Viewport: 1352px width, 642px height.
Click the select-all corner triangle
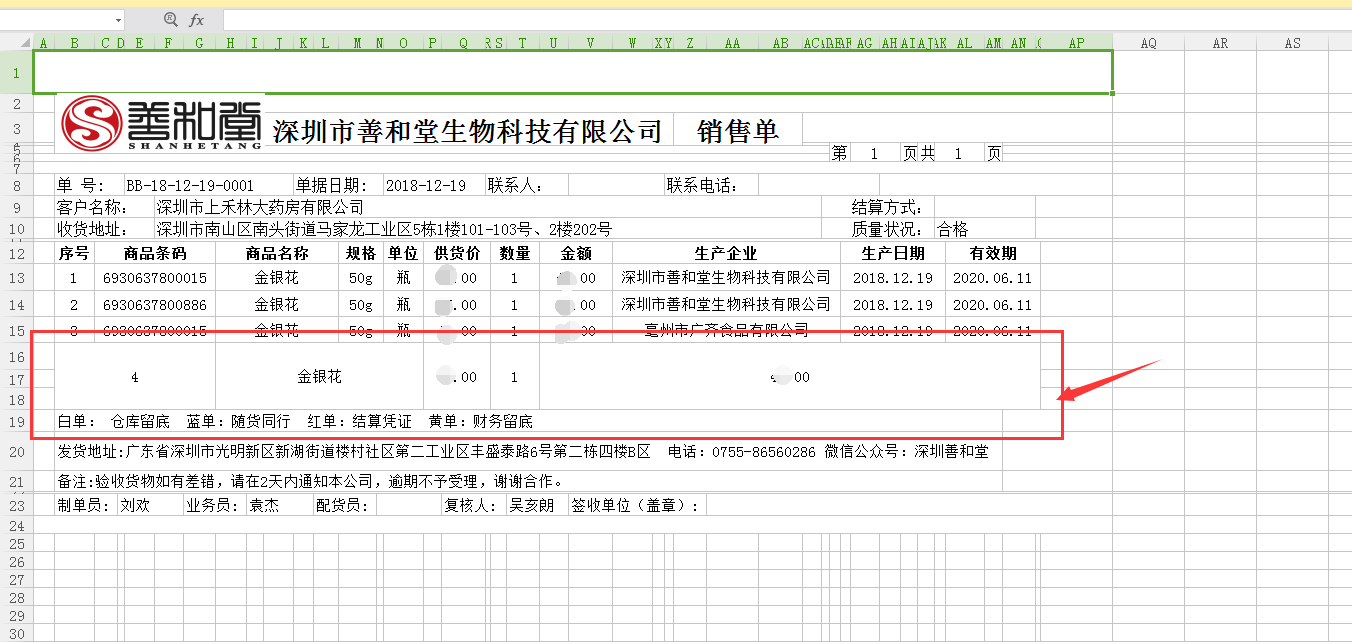[x=16, y=43]
